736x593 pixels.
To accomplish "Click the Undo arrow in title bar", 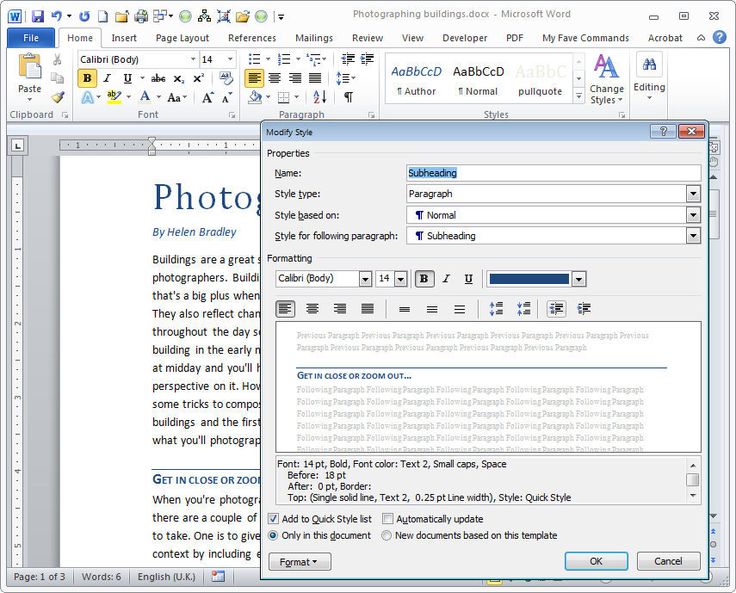I will (56, 16).
